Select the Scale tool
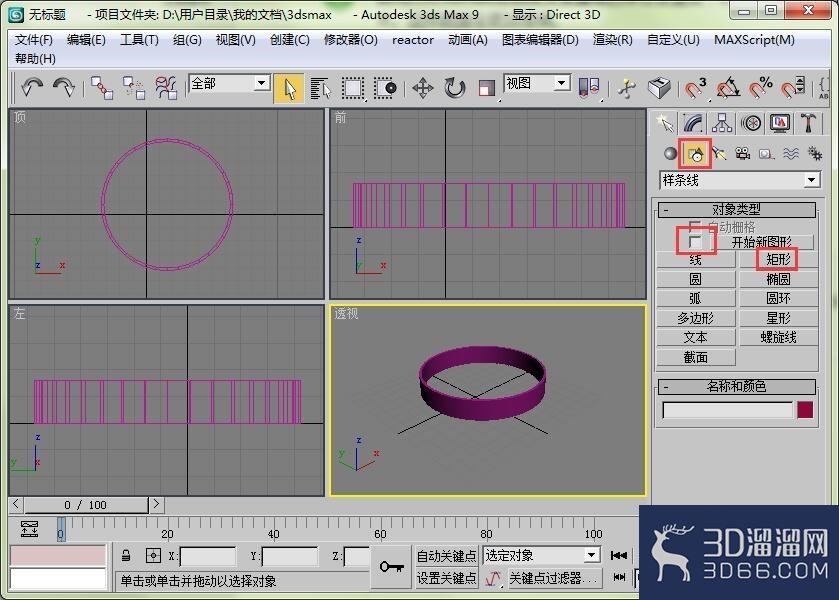Viewport: 839px width, 600px height. 486,88
